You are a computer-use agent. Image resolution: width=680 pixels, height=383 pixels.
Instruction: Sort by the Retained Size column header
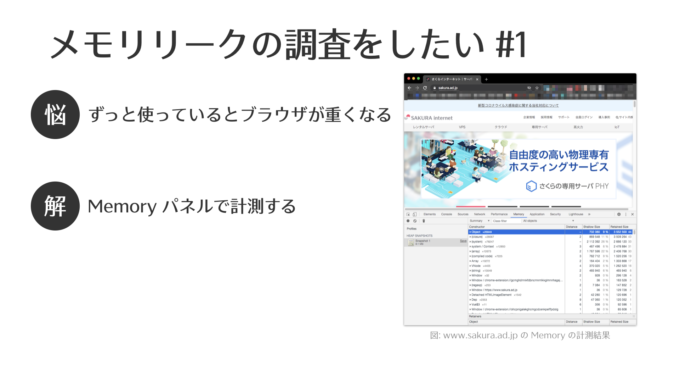pos(621,227)
